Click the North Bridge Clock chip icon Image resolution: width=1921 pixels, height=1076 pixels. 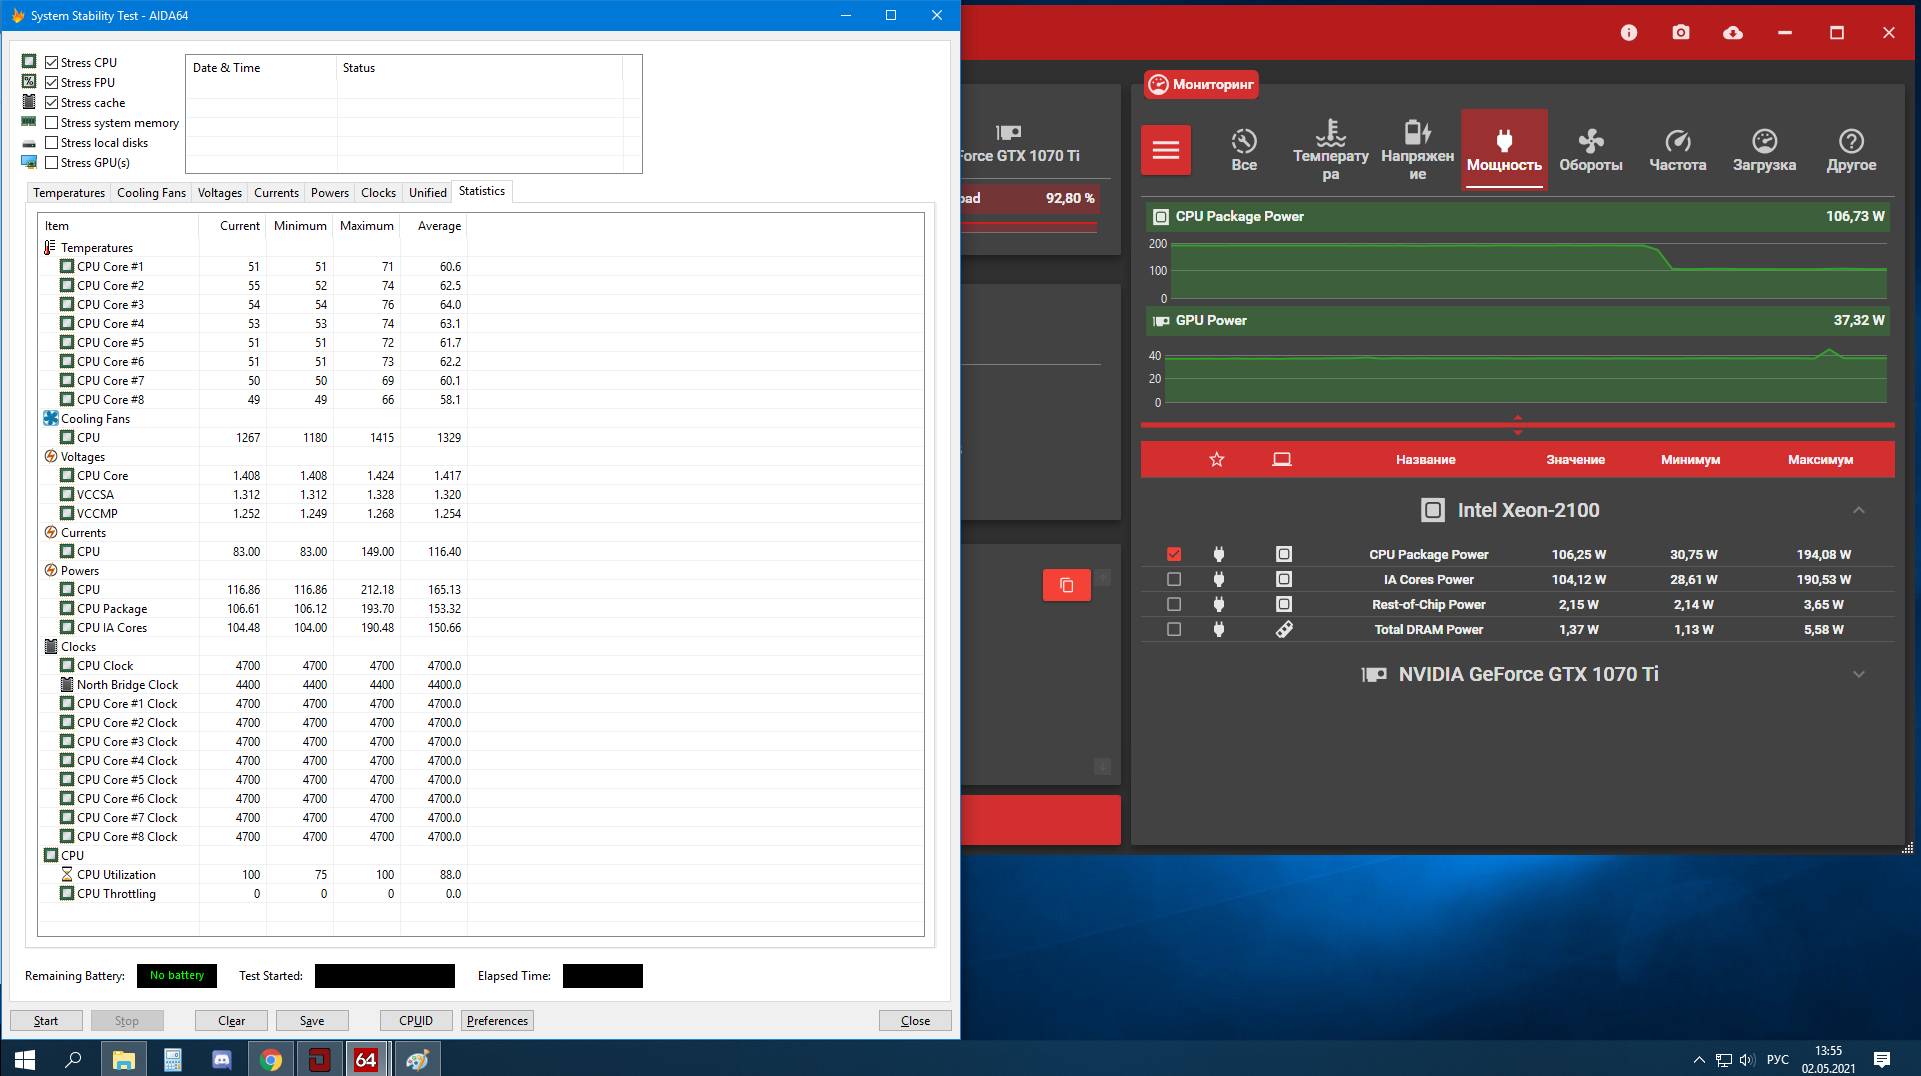tap(67, 684)
